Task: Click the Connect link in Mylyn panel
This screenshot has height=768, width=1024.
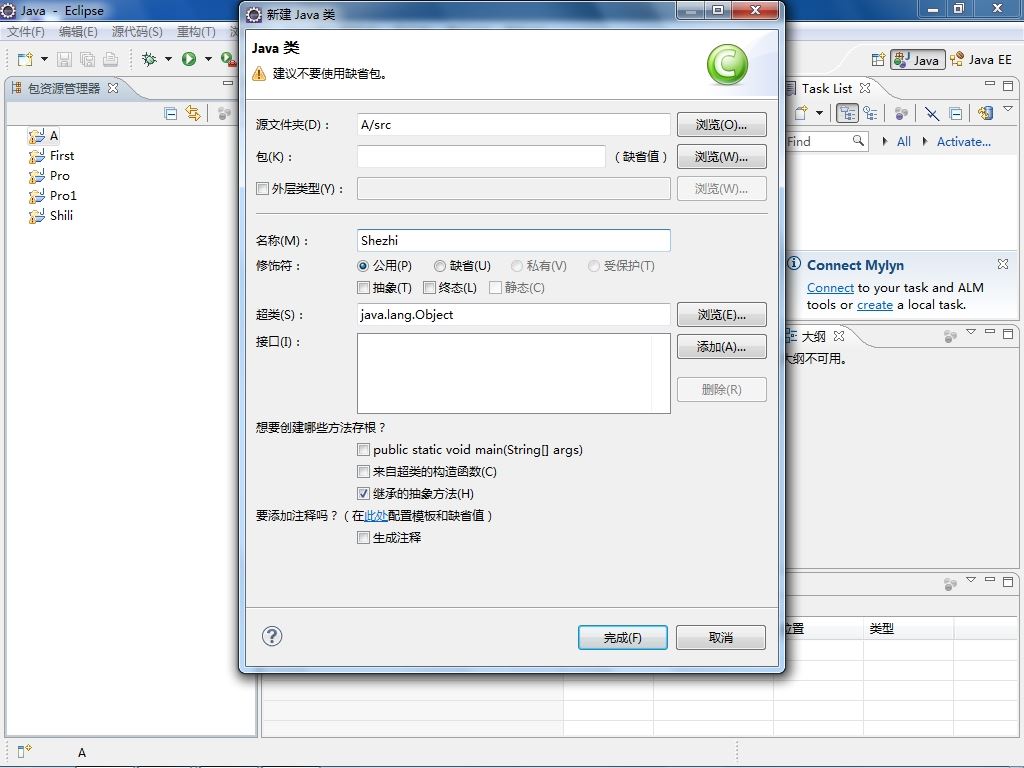Action: click(830, 287)
